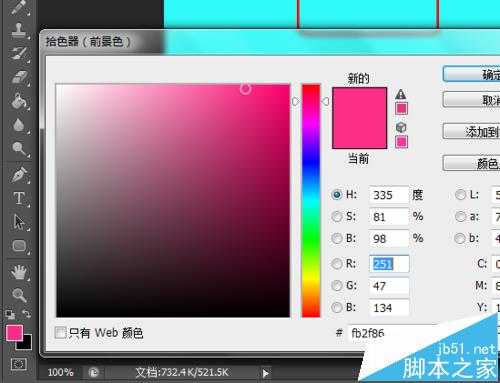Select the Paint Bucket tool

(19, 101)
